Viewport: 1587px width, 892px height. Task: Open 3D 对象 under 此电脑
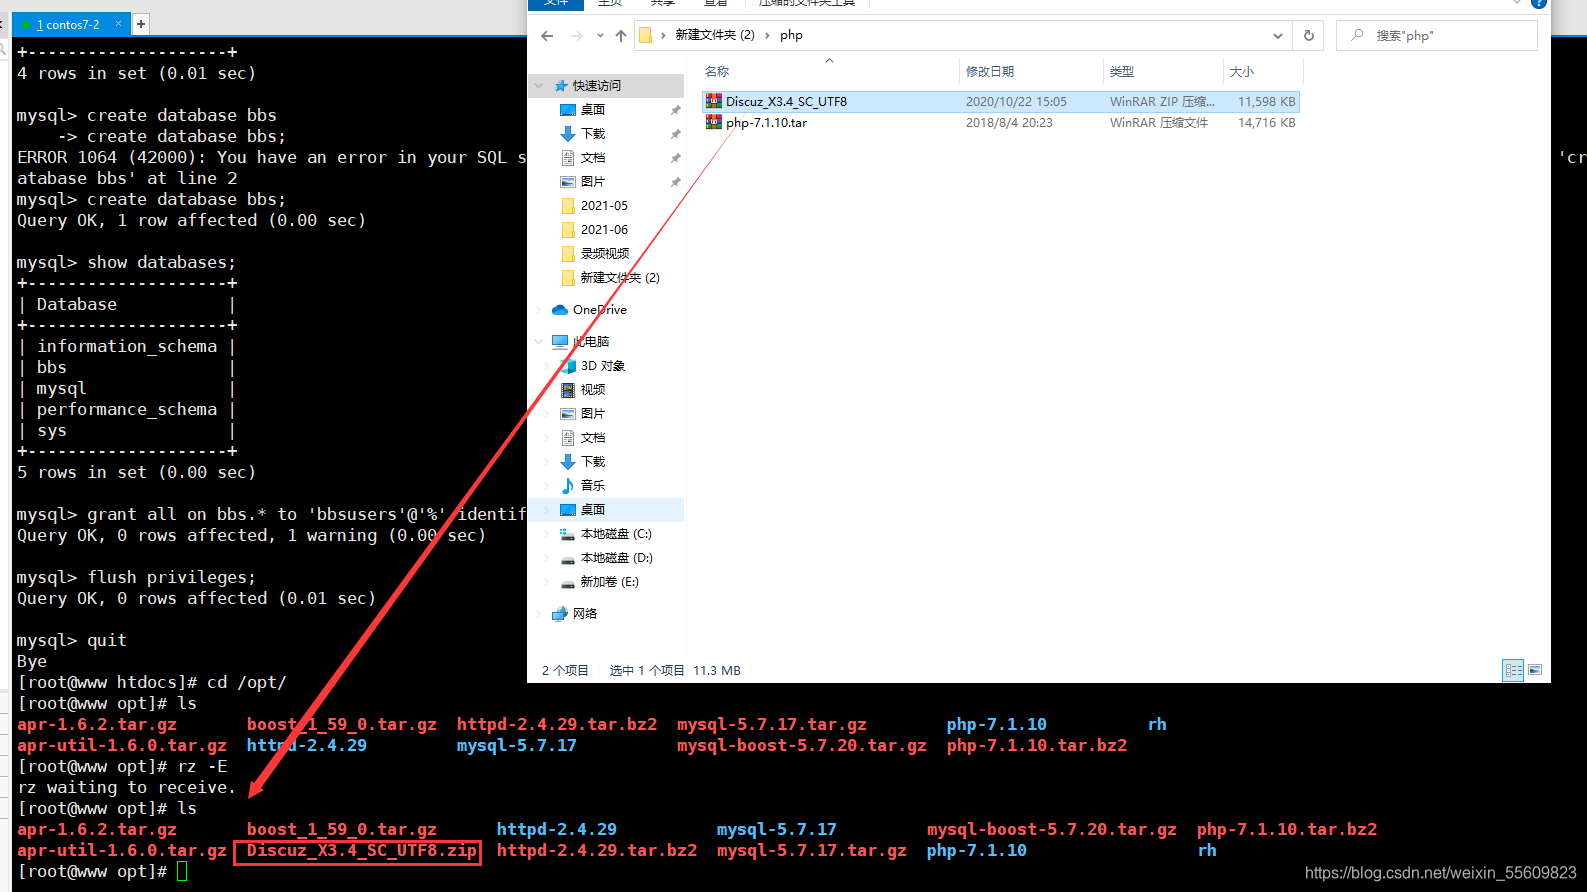603,366
